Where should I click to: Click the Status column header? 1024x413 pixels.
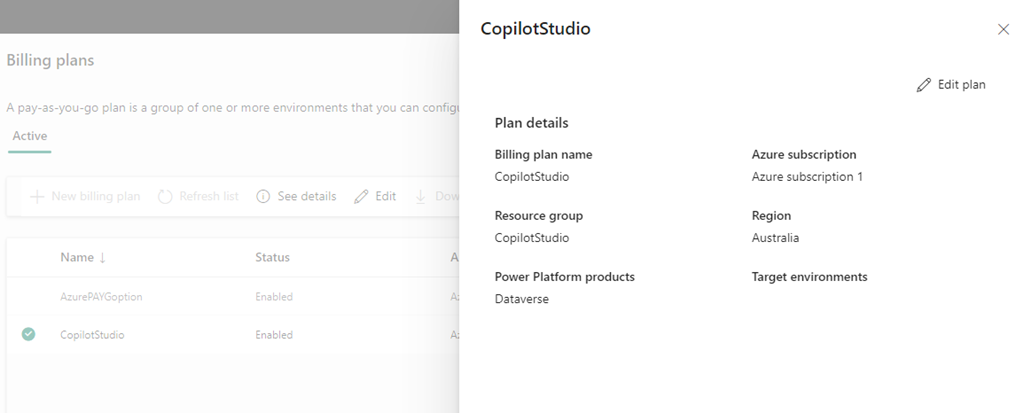(272, 257)
